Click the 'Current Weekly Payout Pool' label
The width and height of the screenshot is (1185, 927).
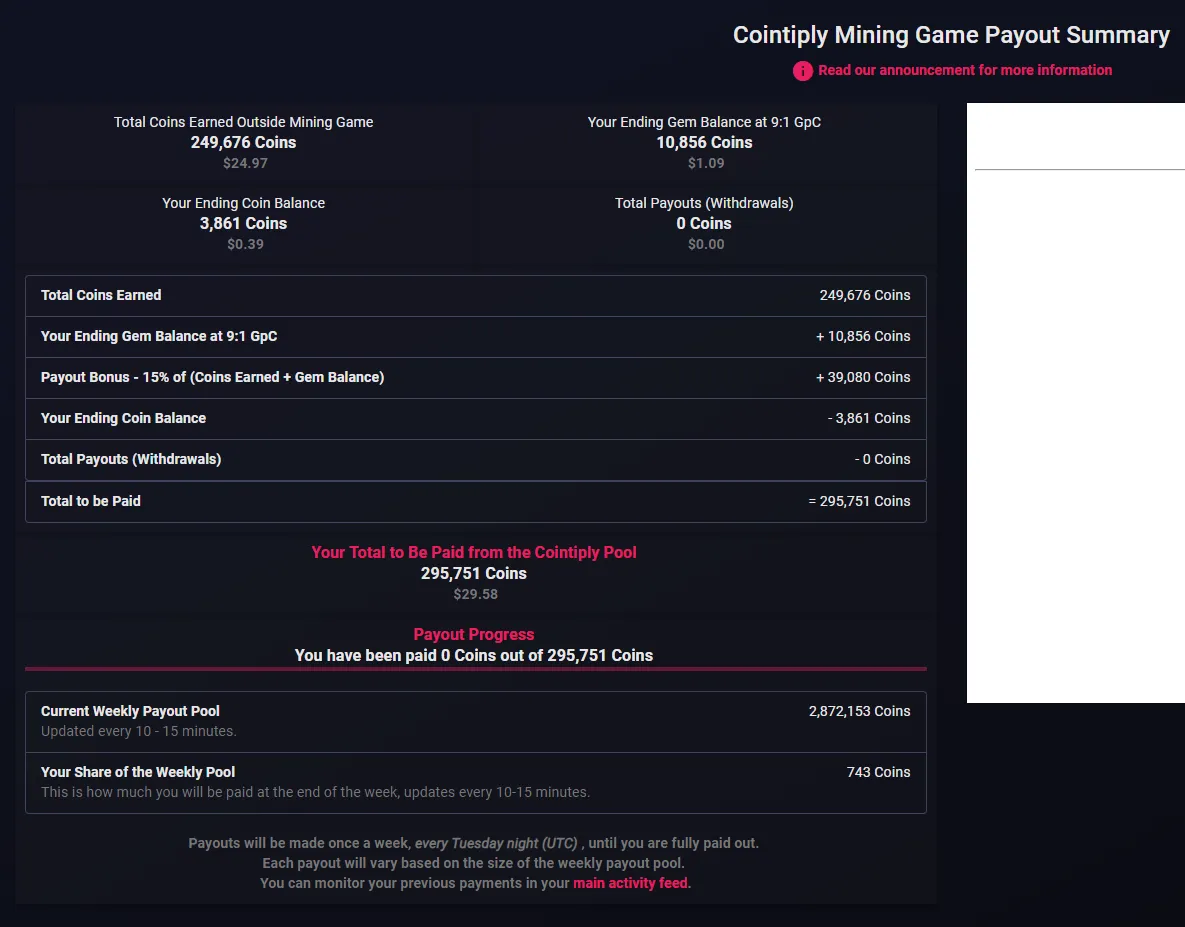(x=130, y=711)
